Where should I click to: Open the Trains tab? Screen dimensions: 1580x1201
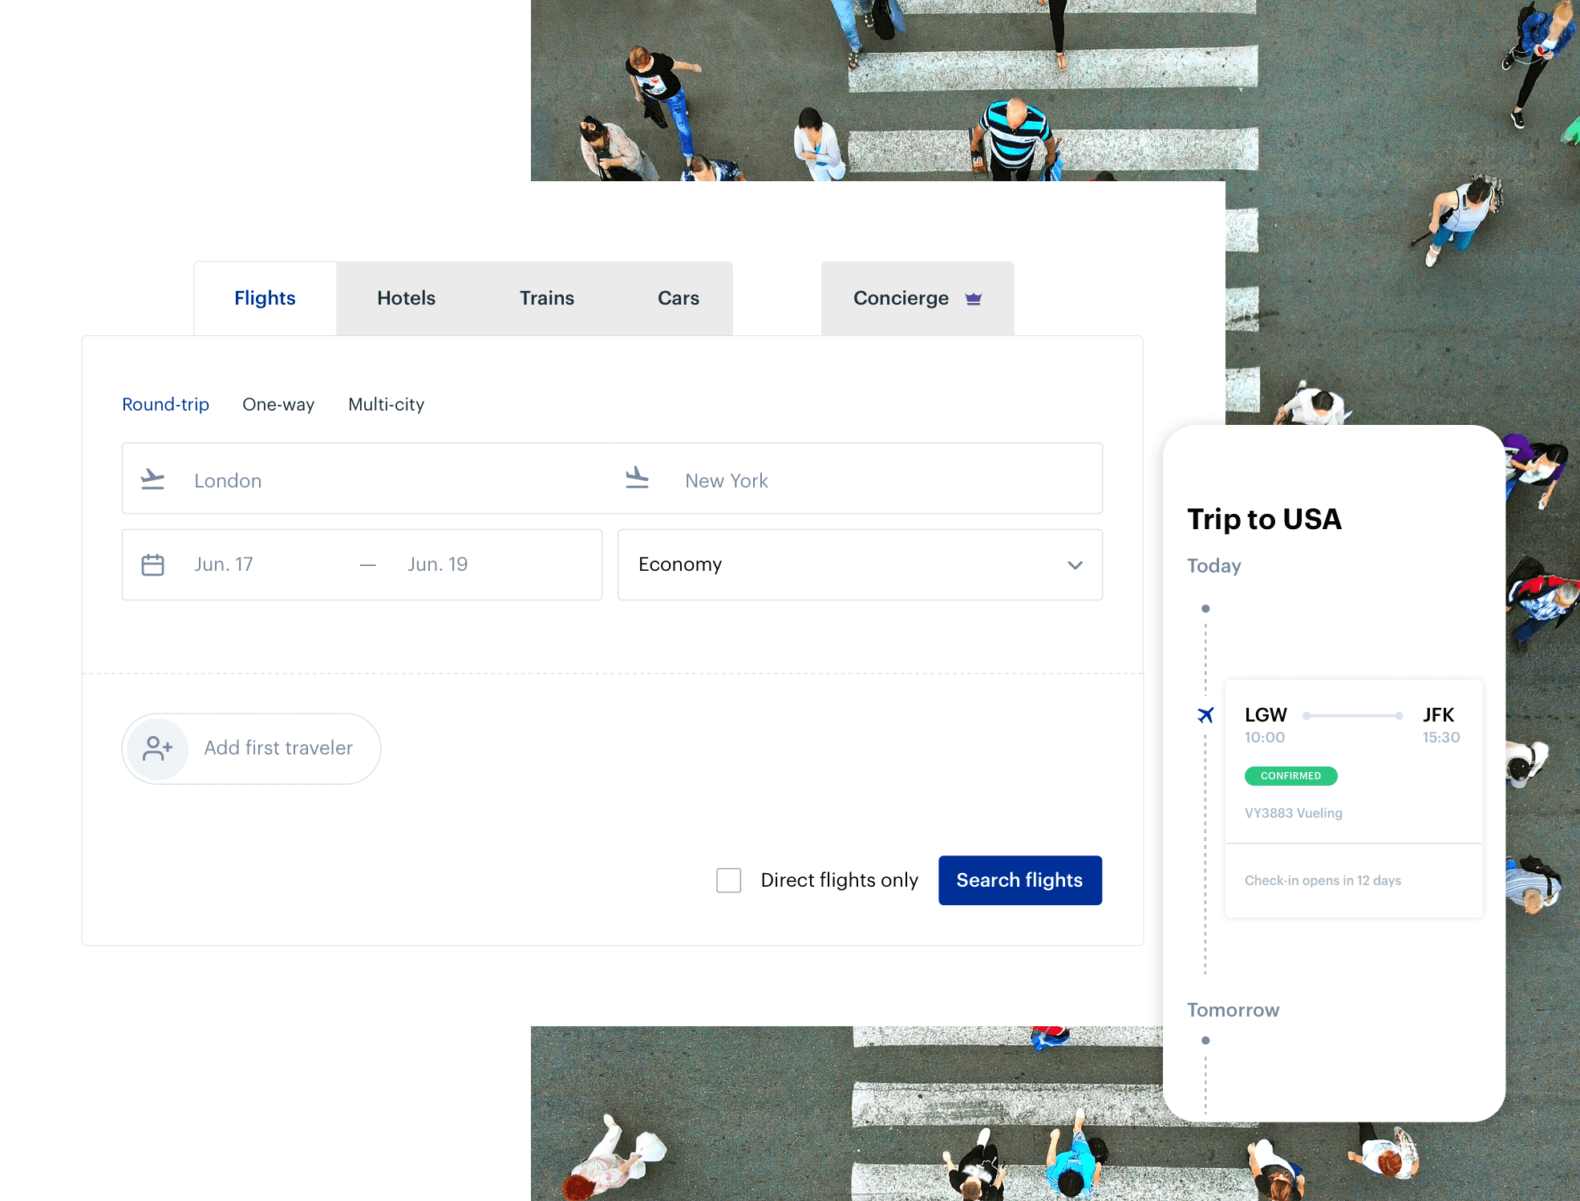coord(547,298)
